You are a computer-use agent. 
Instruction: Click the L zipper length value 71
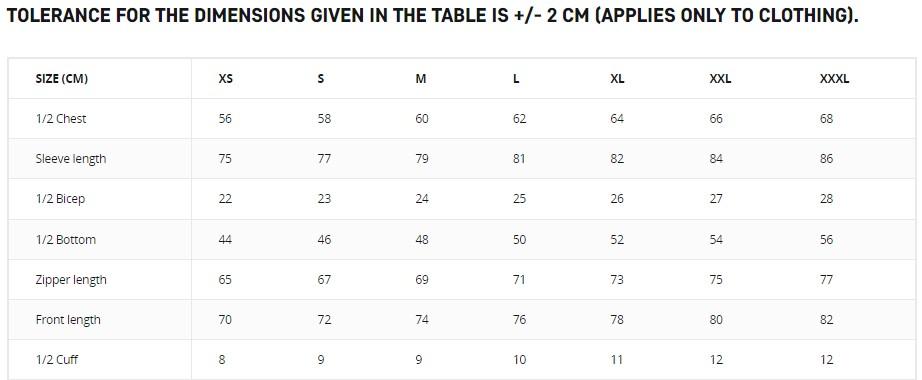pos(519,279)
